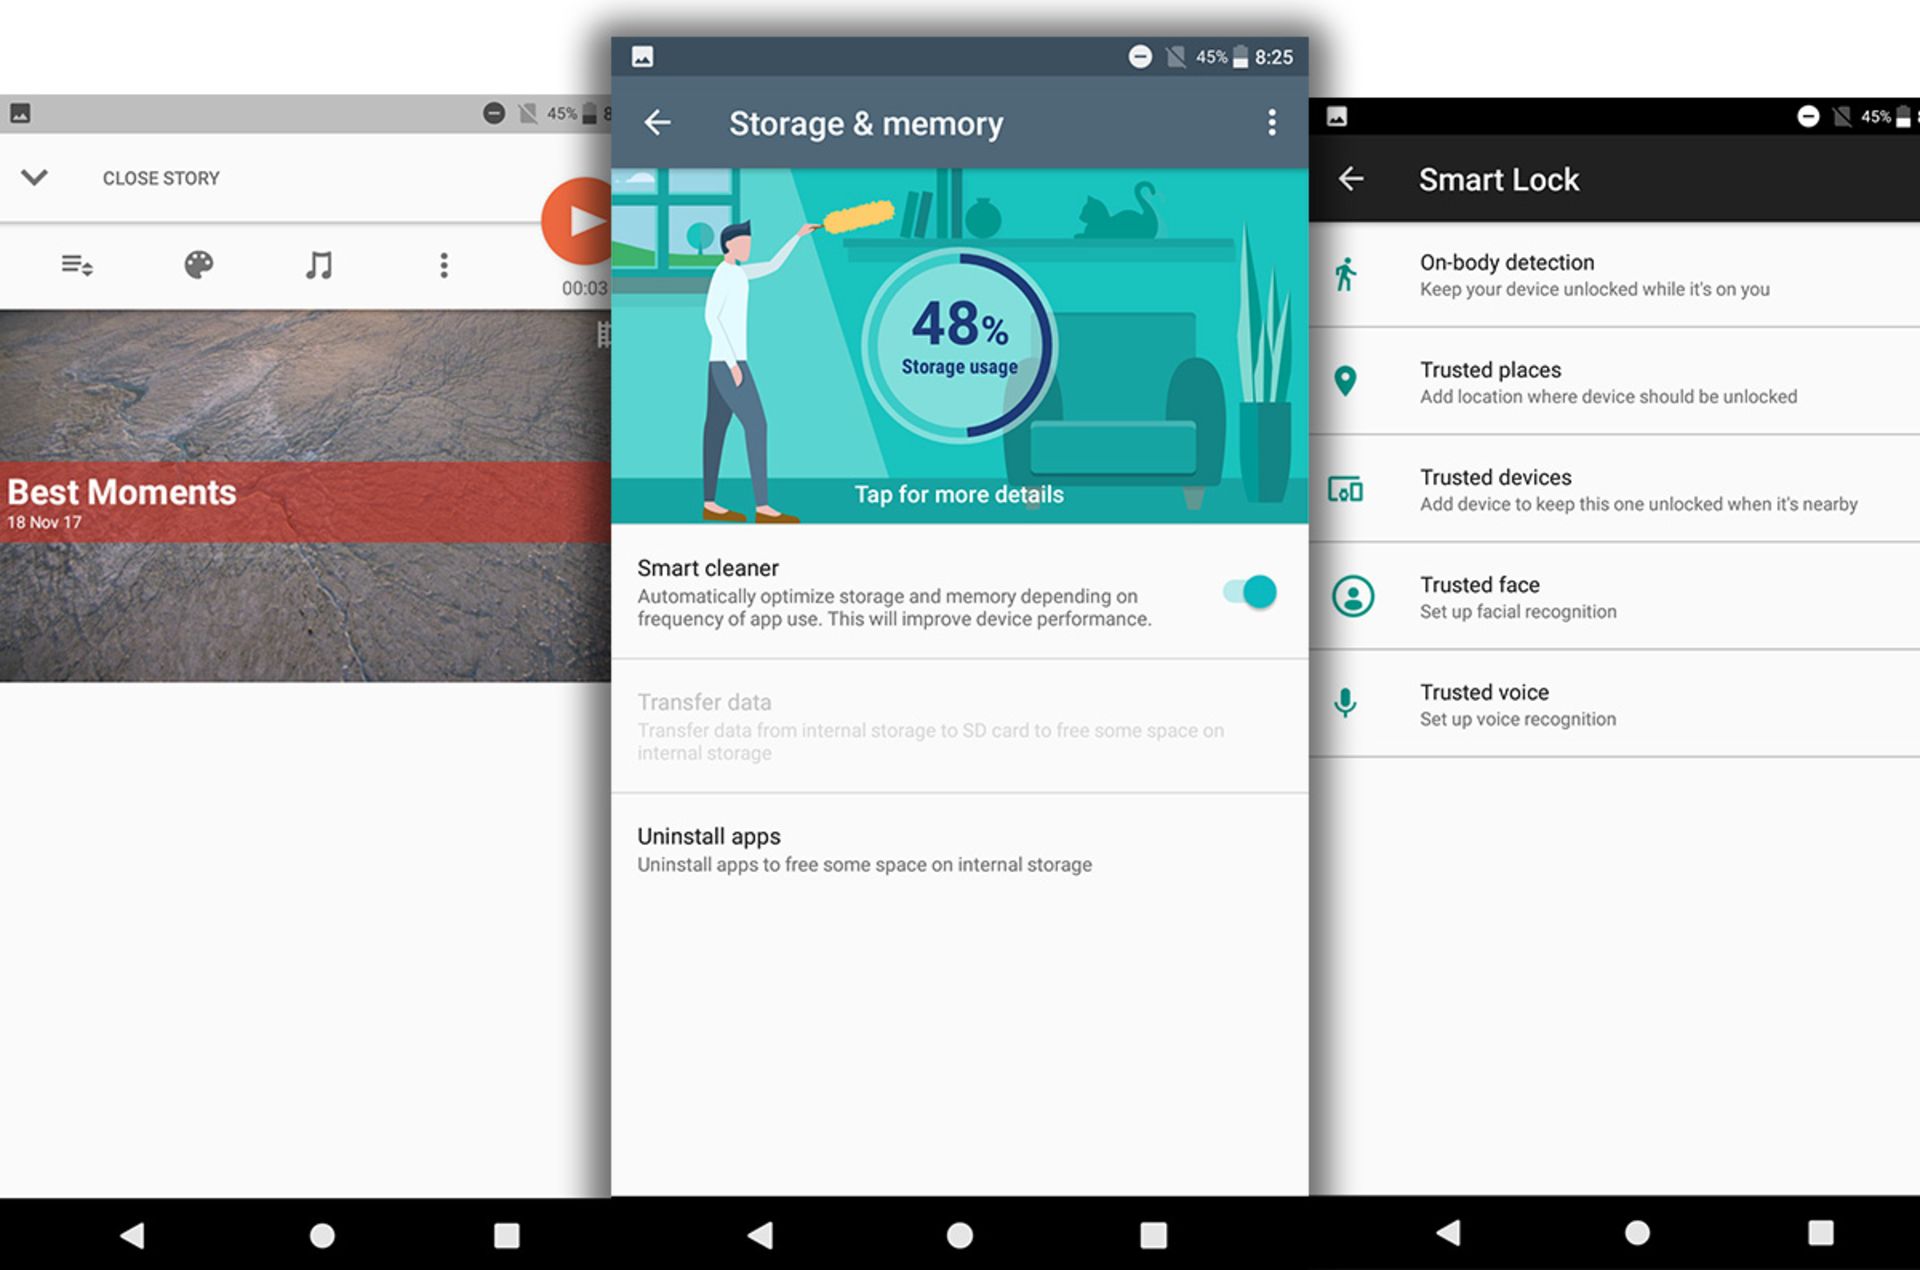The image size is (1920, 1270).
Task: Click the Trusted voice microphone icon
Action: click(1346, 703)
